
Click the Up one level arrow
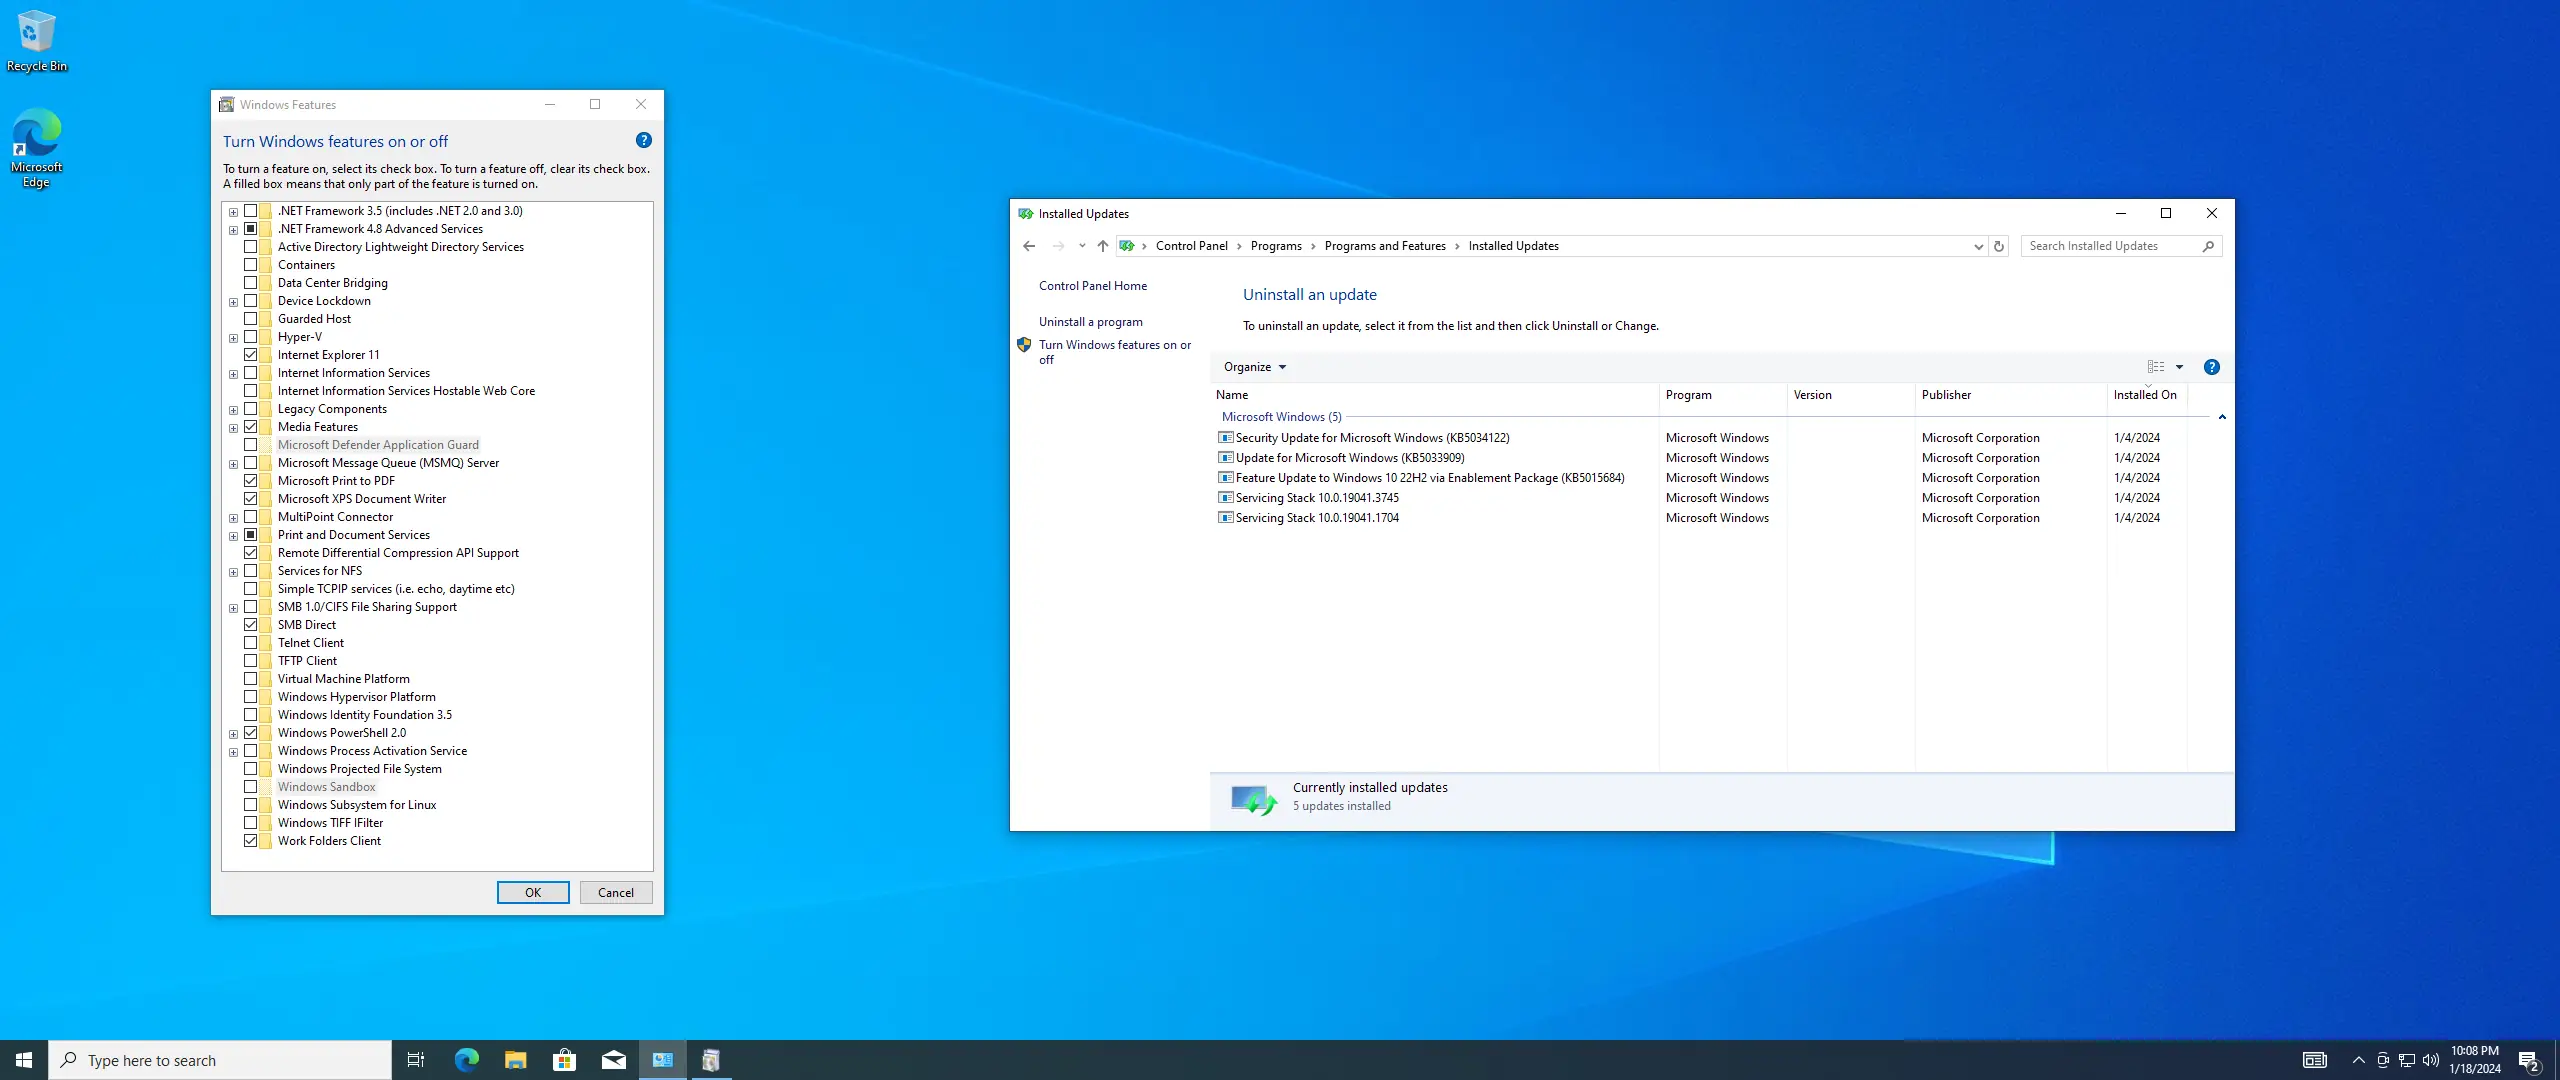[1102, 246]
